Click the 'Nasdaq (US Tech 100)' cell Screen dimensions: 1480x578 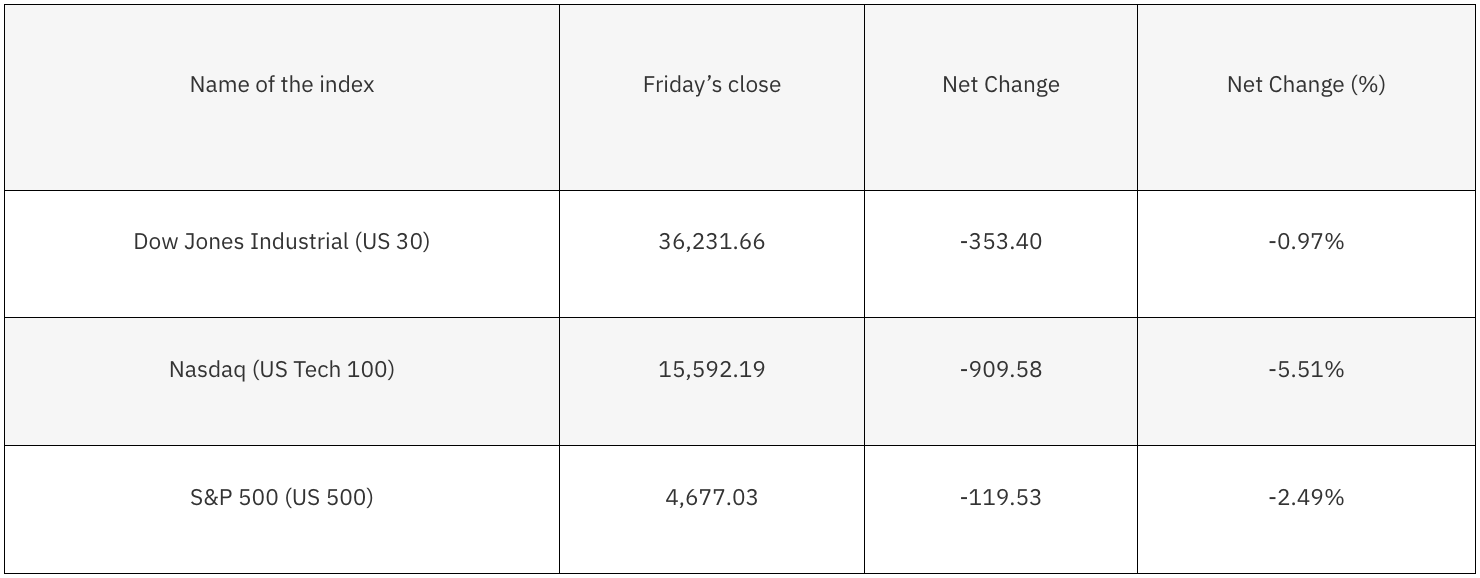[282, 370]
